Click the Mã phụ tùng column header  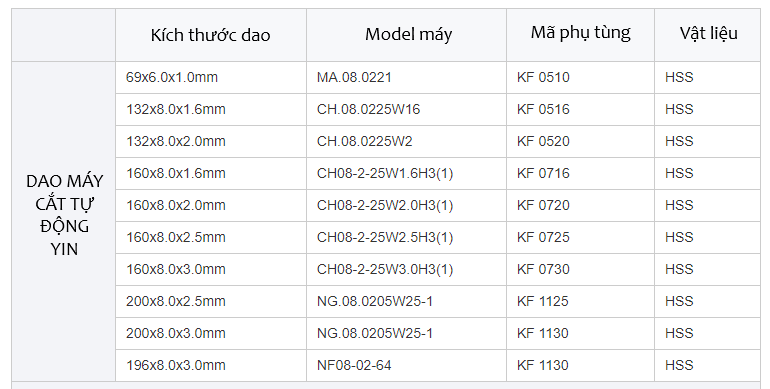[580, 35]
